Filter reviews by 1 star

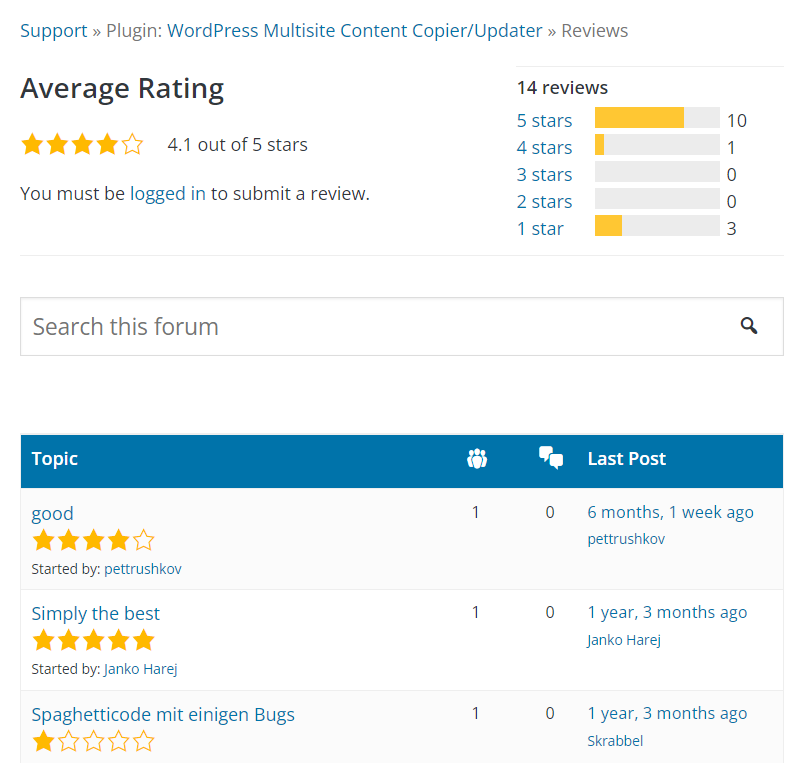point(540,228)
